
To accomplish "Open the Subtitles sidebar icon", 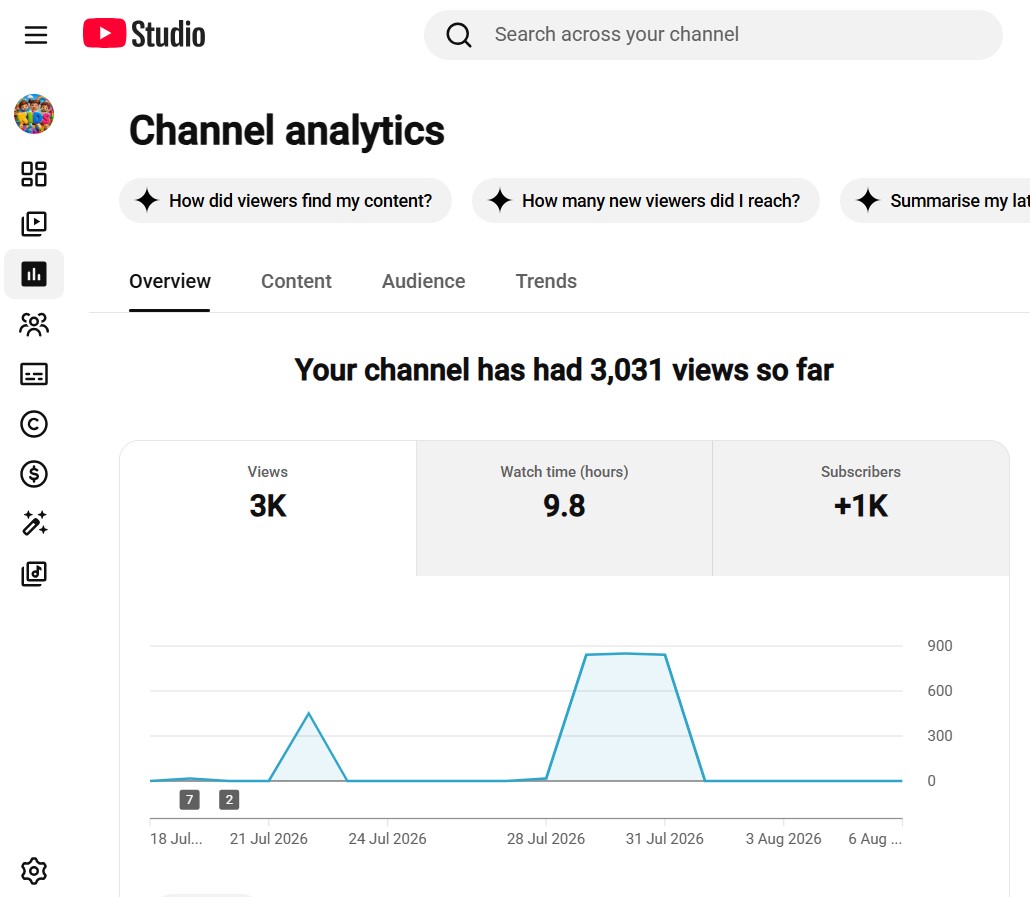I will point(34,374).
